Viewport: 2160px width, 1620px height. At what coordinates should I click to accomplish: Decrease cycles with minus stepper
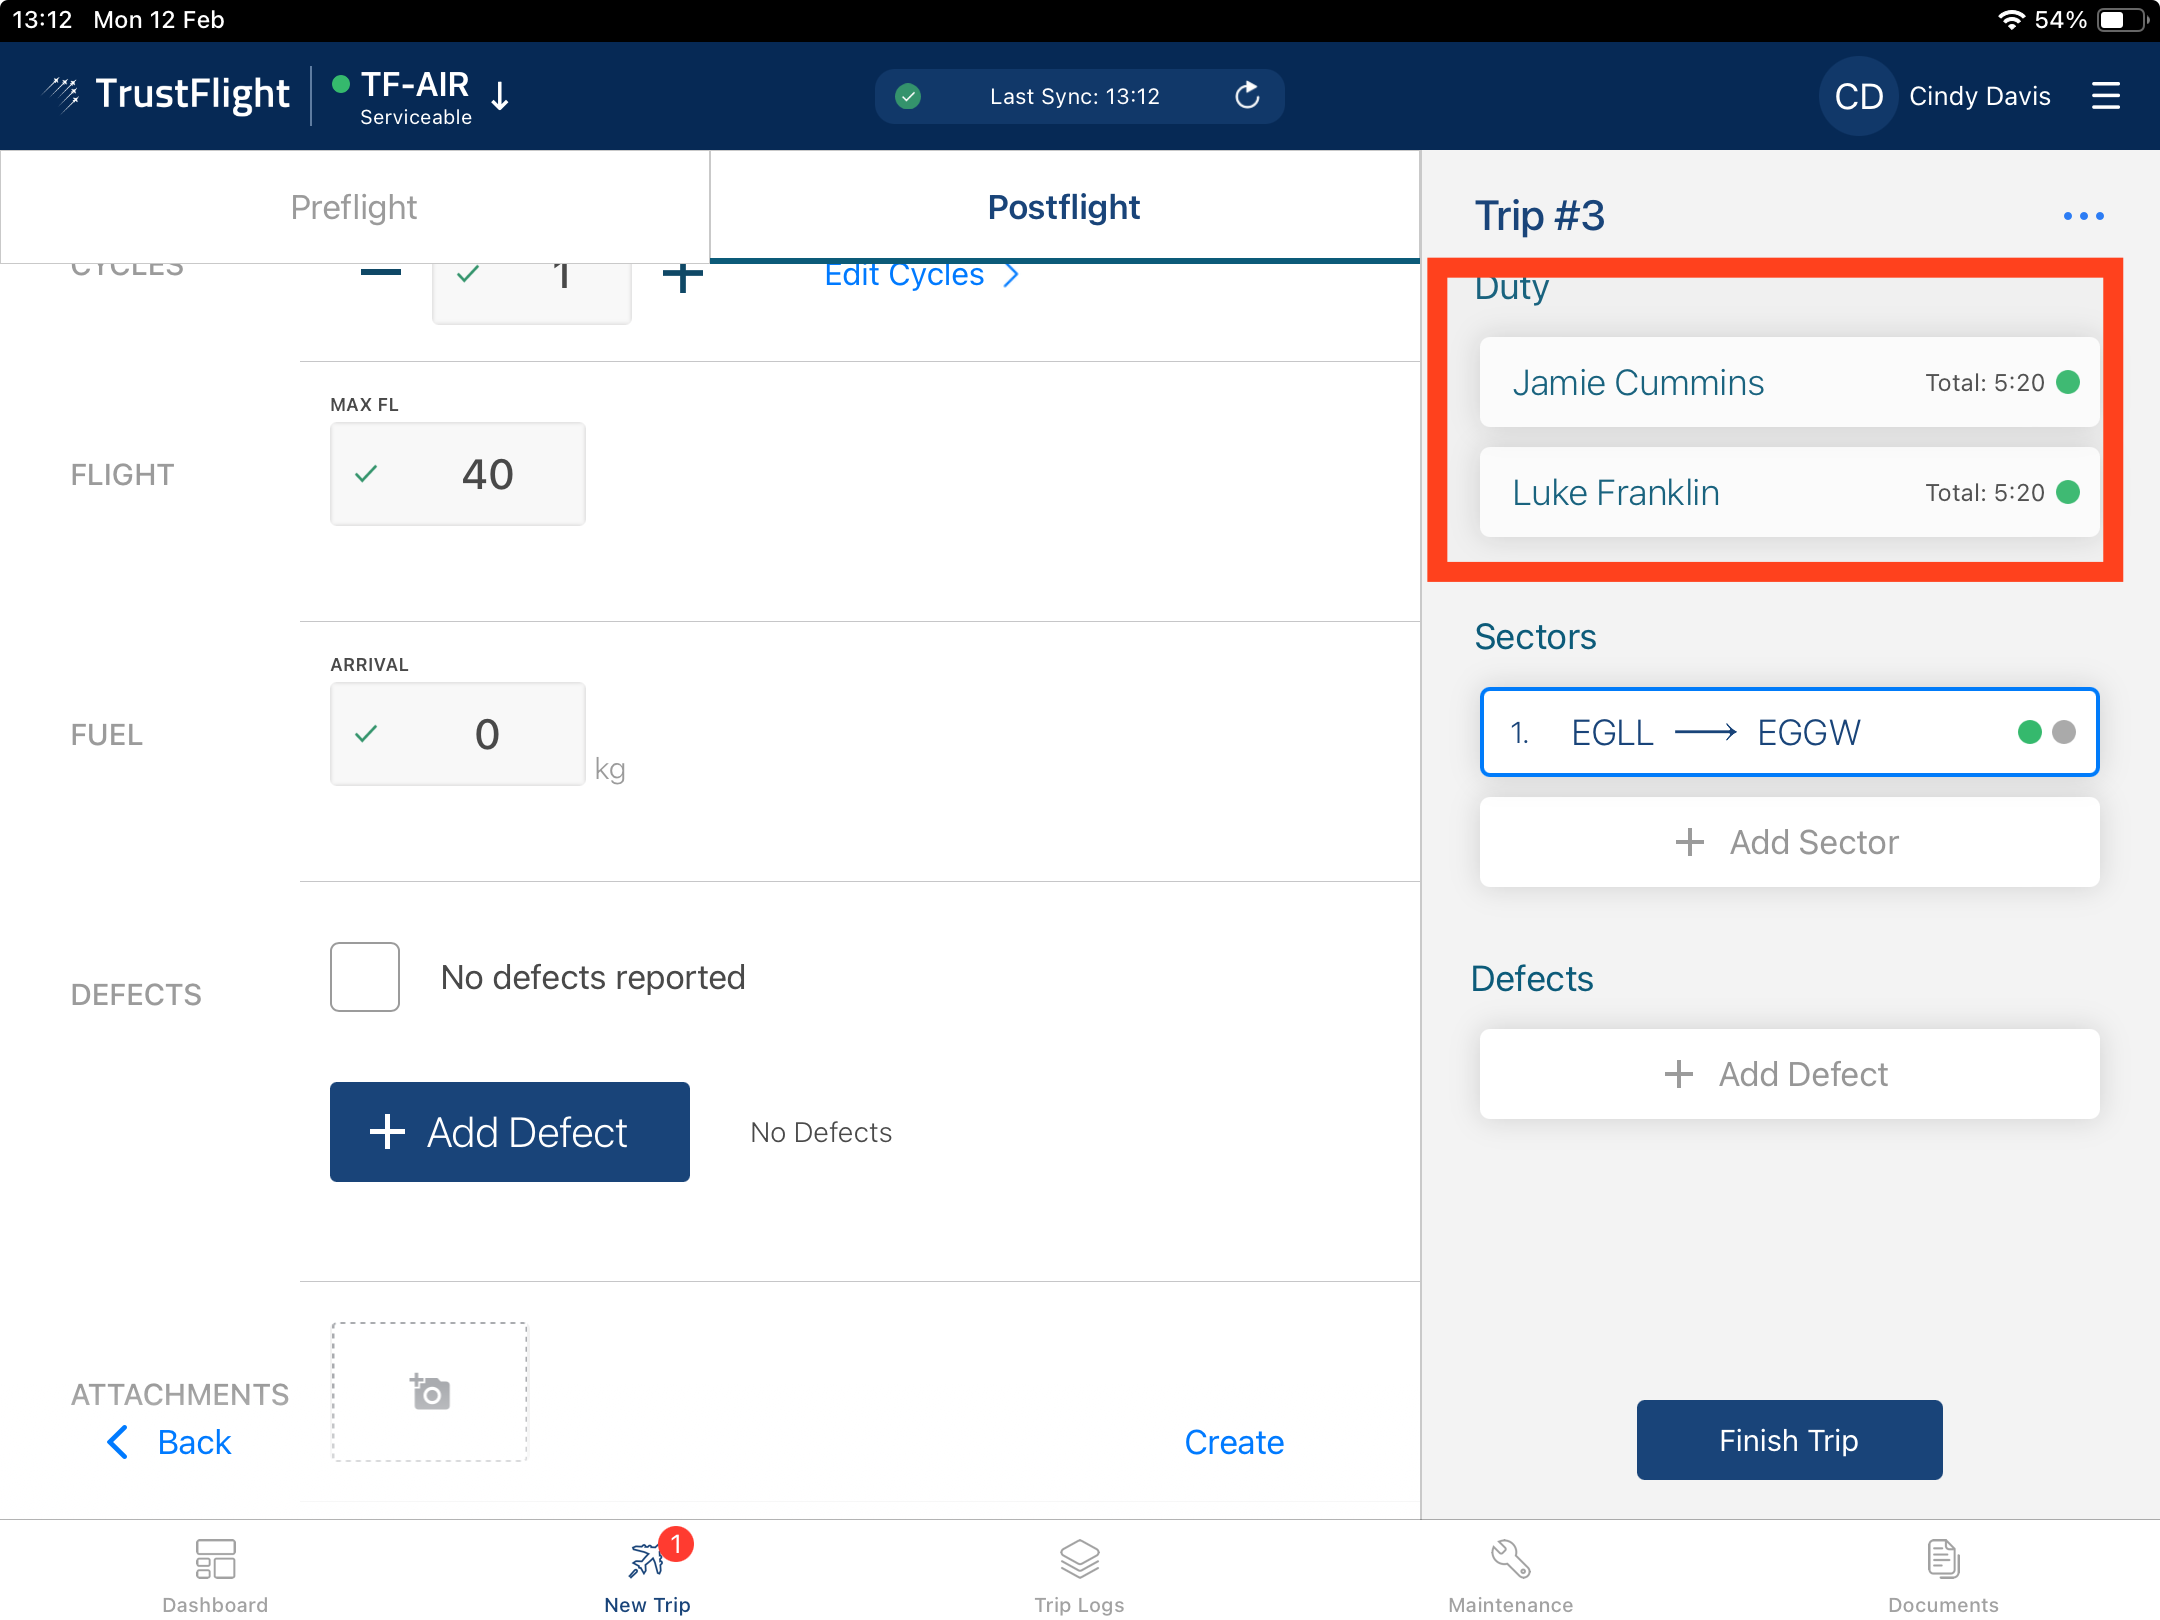click(381, 274)
